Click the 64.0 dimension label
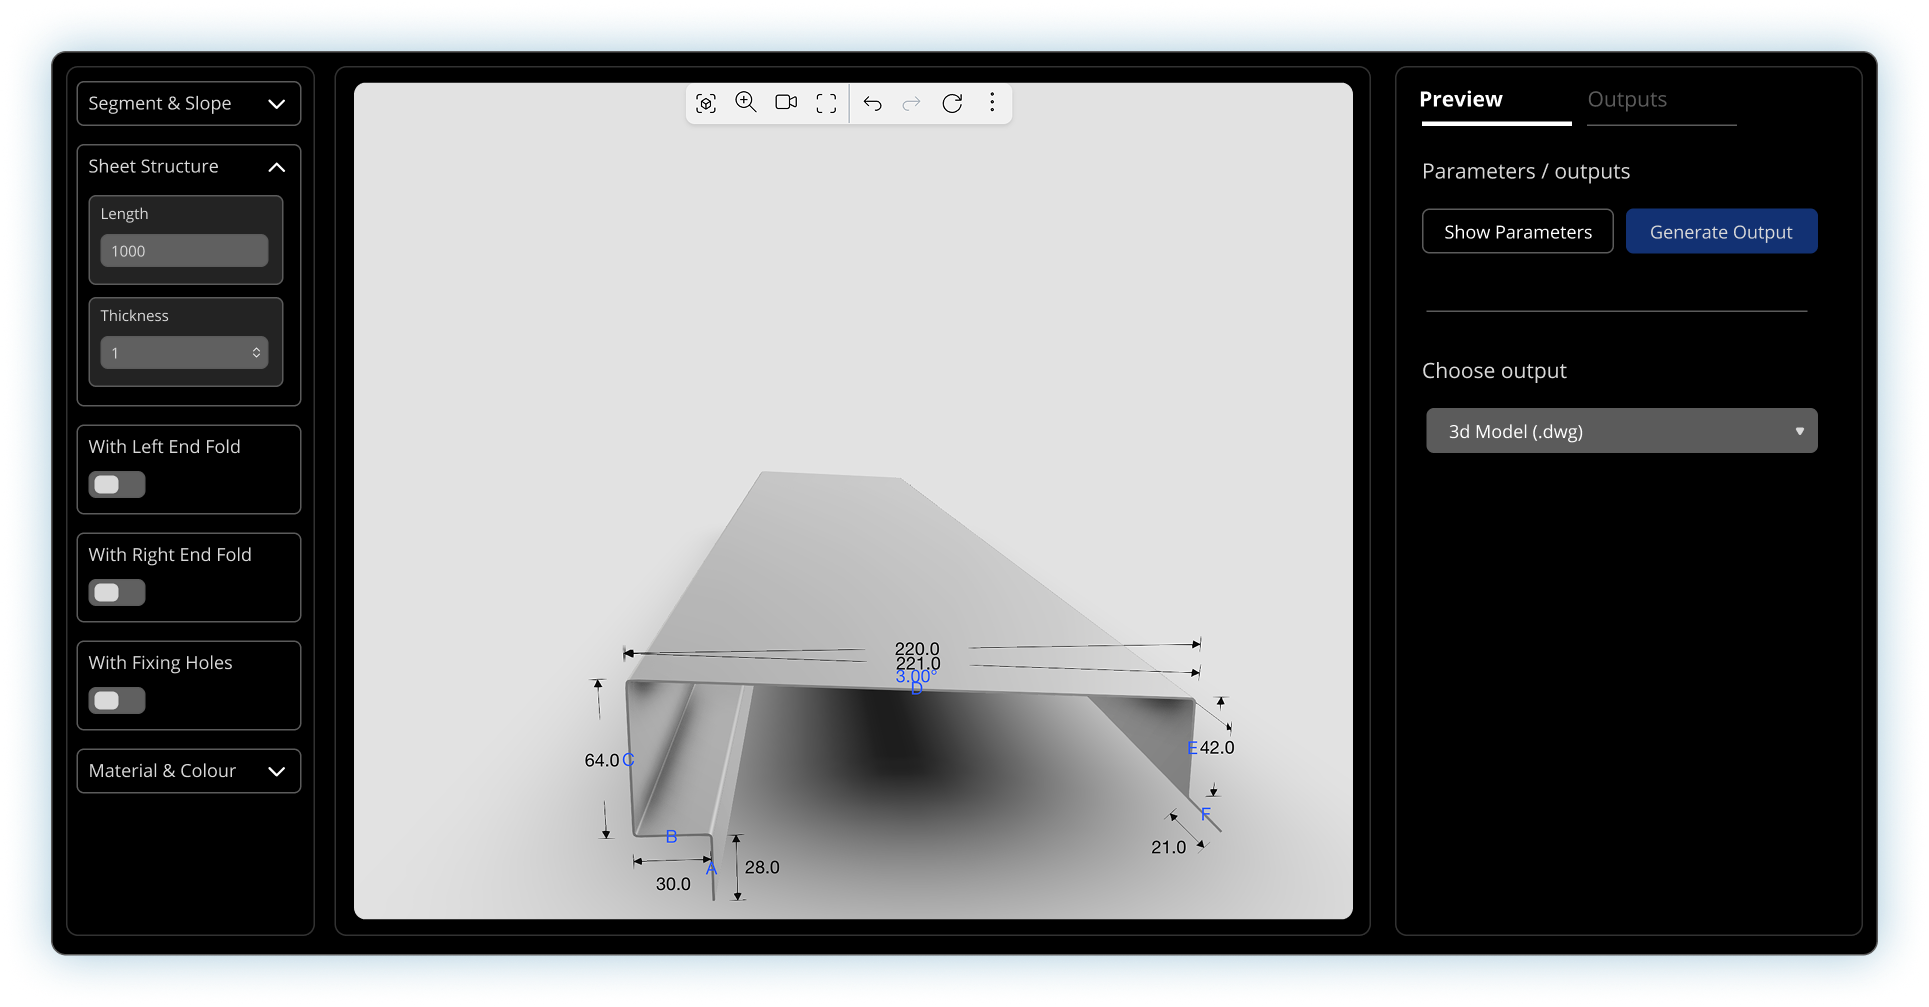Image resolution: width=1929 pixels, height=1007 pixels. pyautogui.click(x=602, y=760)
